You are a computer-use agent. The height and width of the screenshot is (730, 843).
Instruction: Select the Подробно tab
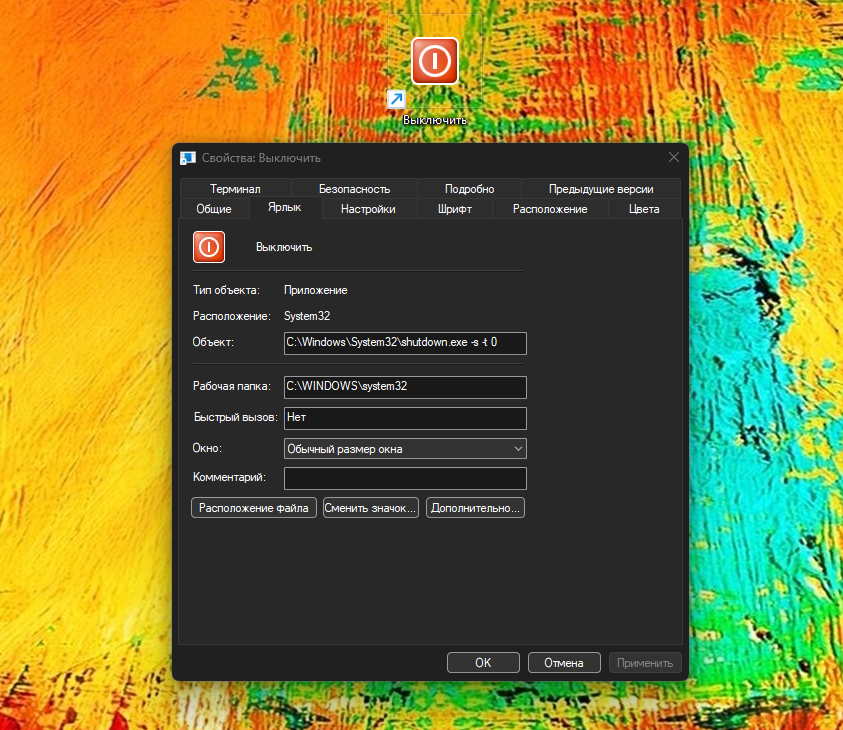[469, 189]
